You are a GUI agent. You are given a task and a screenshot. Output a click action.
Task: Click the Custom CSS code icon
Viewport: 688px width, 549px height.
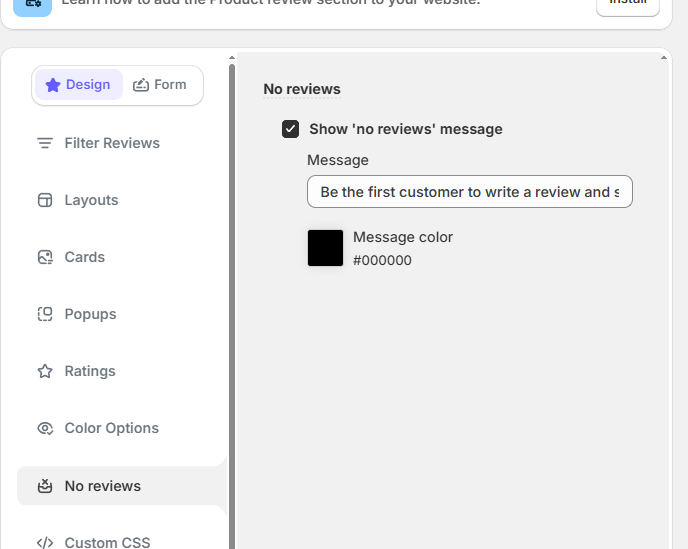(45, 543)
